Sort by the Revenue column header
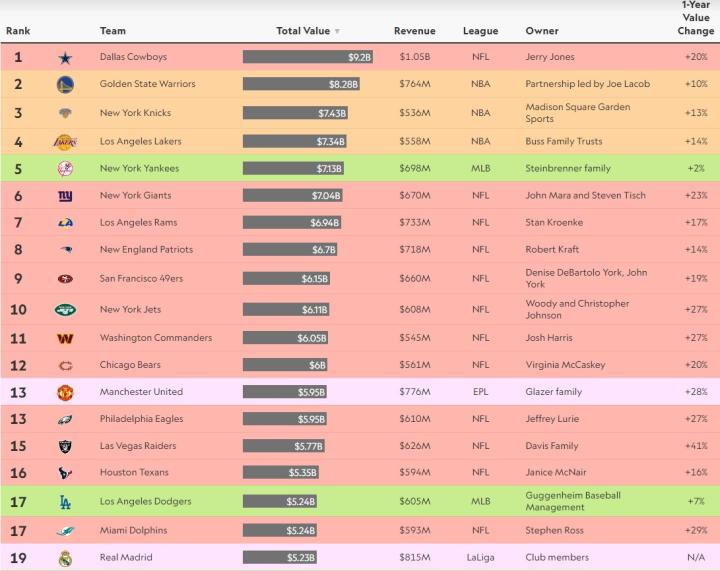This screenshot has width=720, height=571. pyautogui.click(x=414, y=31)
